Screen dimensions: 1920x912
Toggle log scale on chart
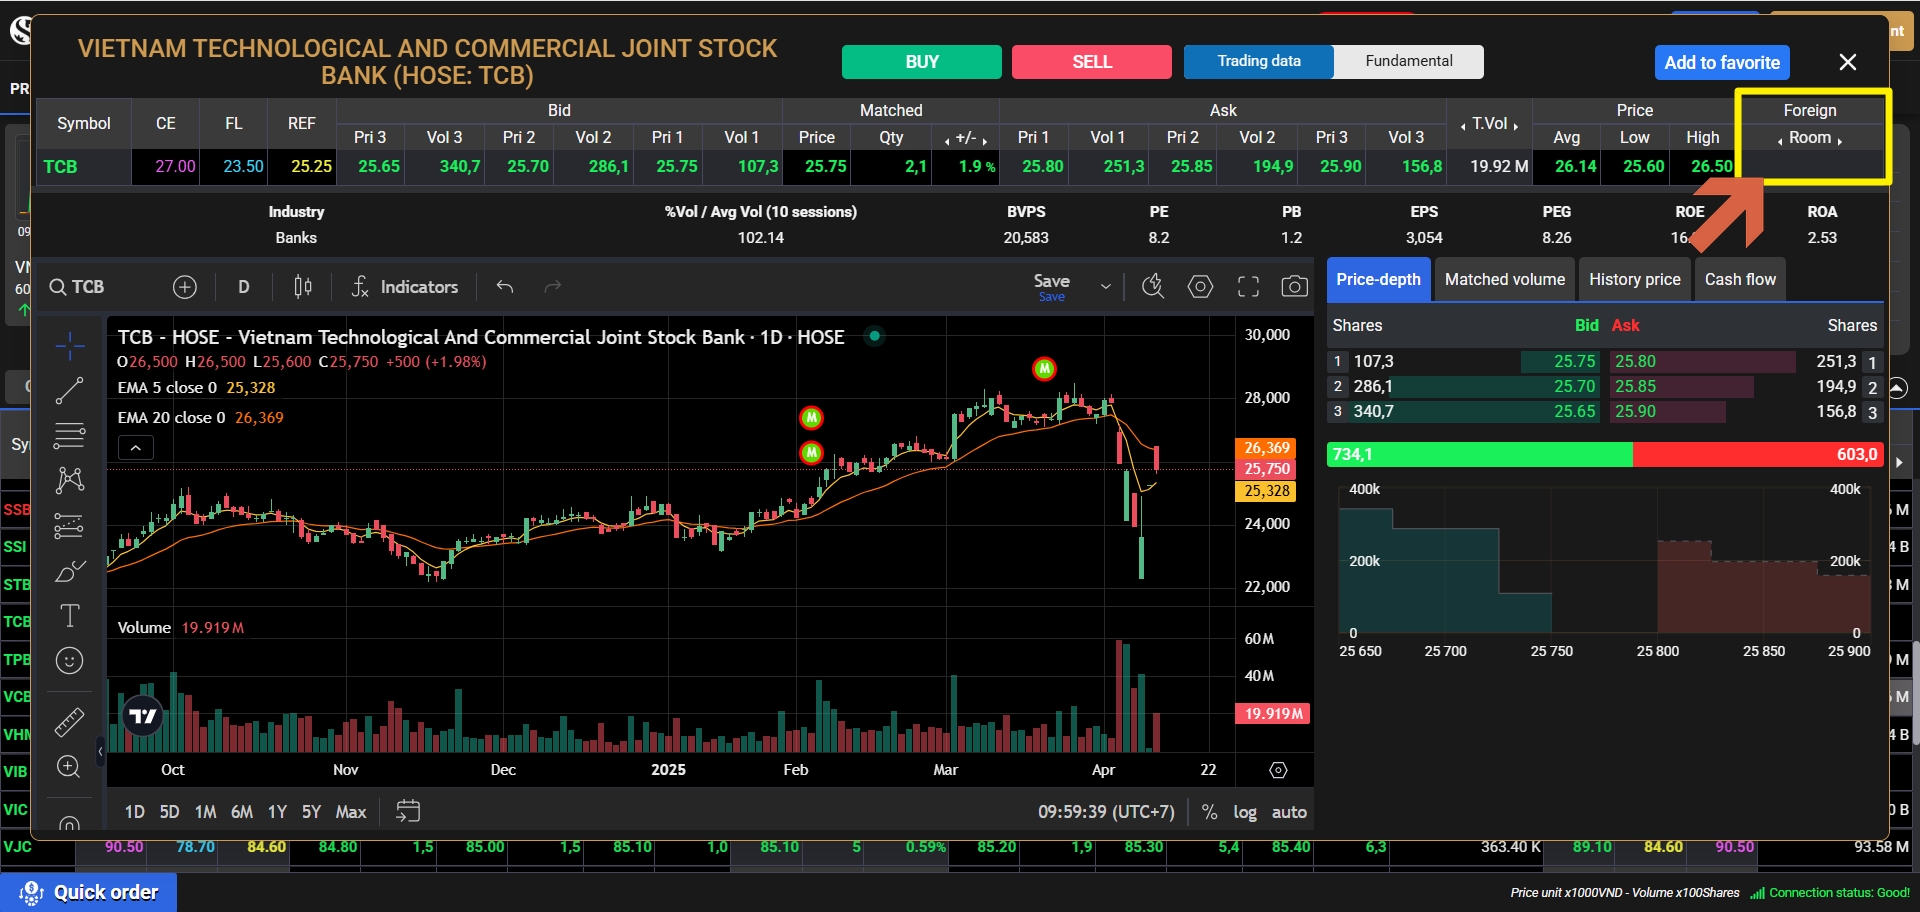[1245, 812]
